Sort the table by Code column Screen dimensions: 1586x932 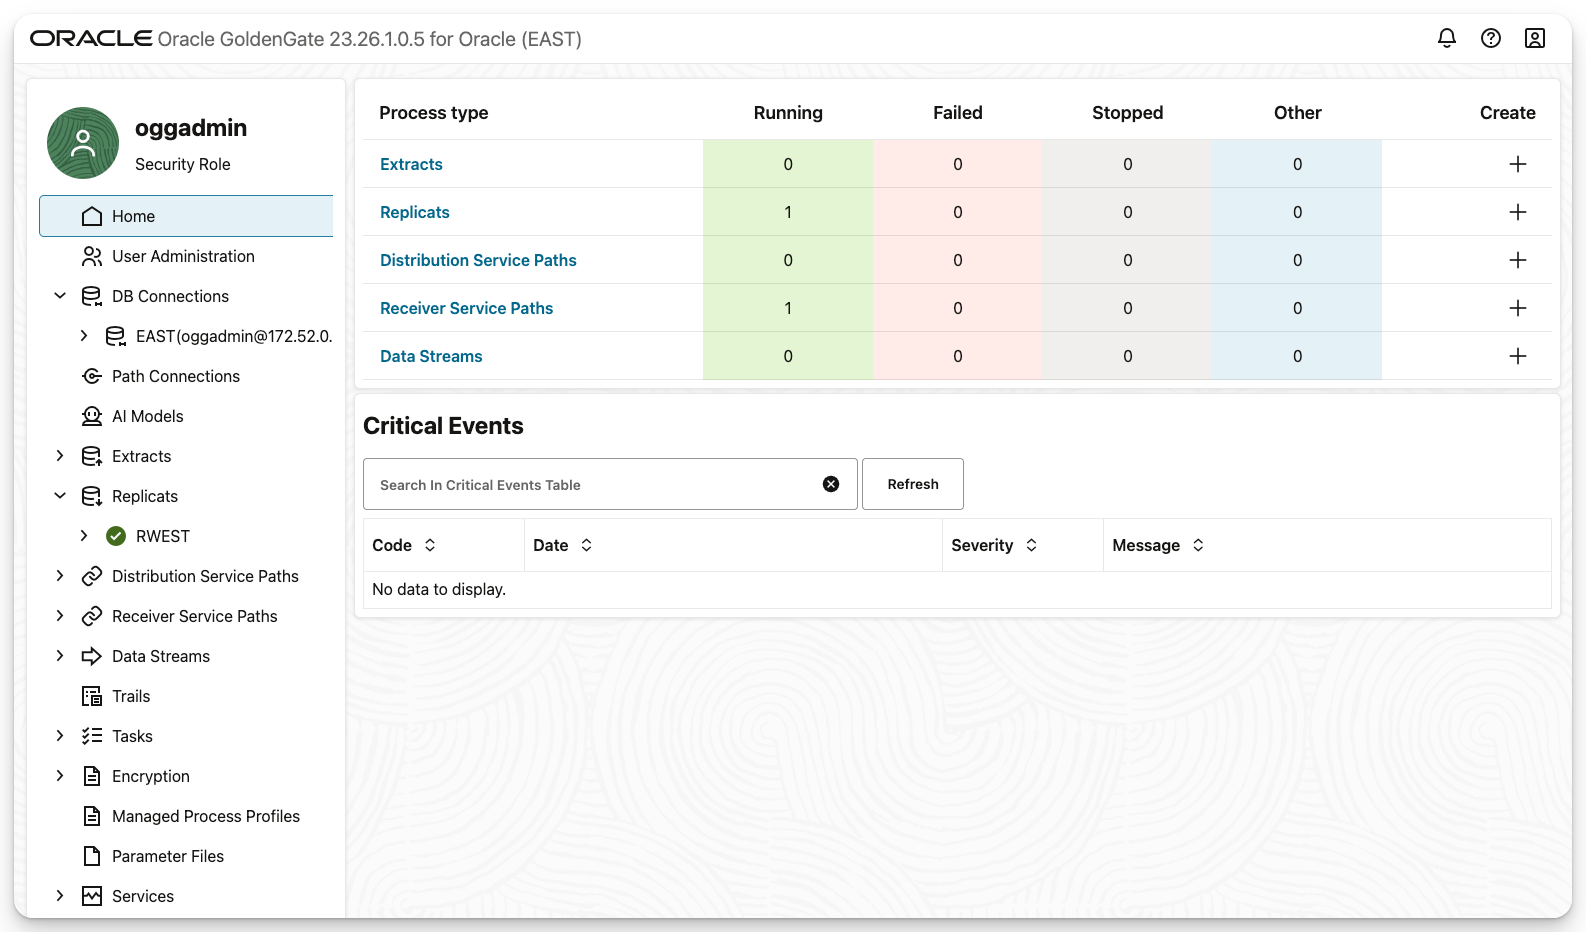click(430, 545)
